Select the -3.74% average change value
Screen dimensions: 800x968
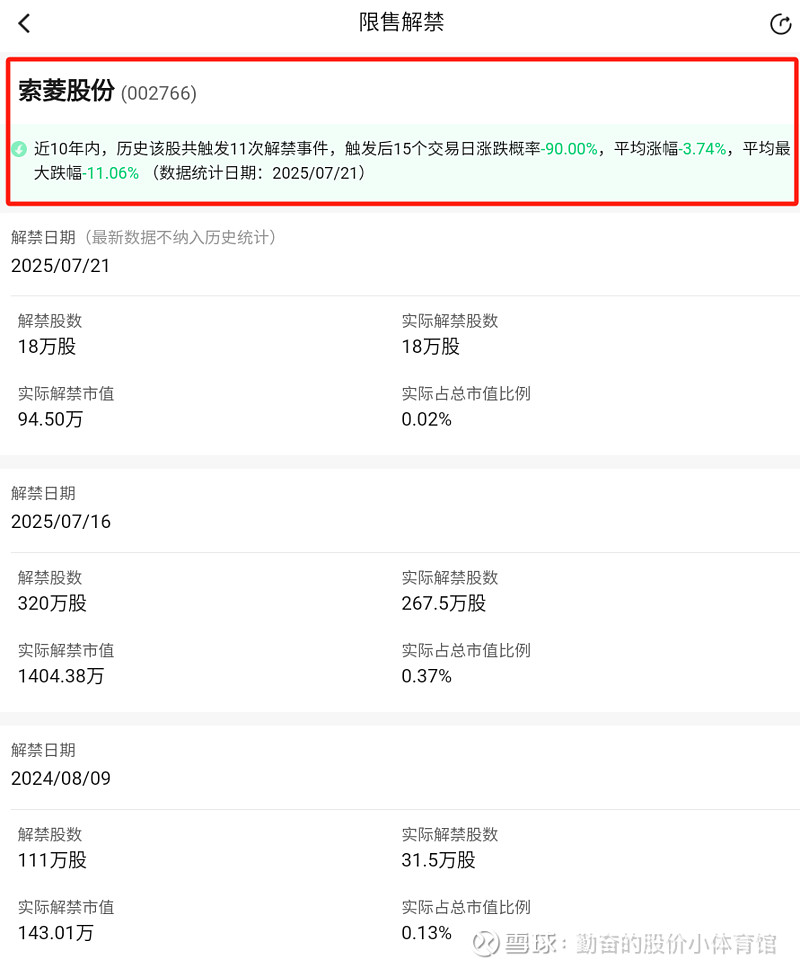tap(702, 149)
